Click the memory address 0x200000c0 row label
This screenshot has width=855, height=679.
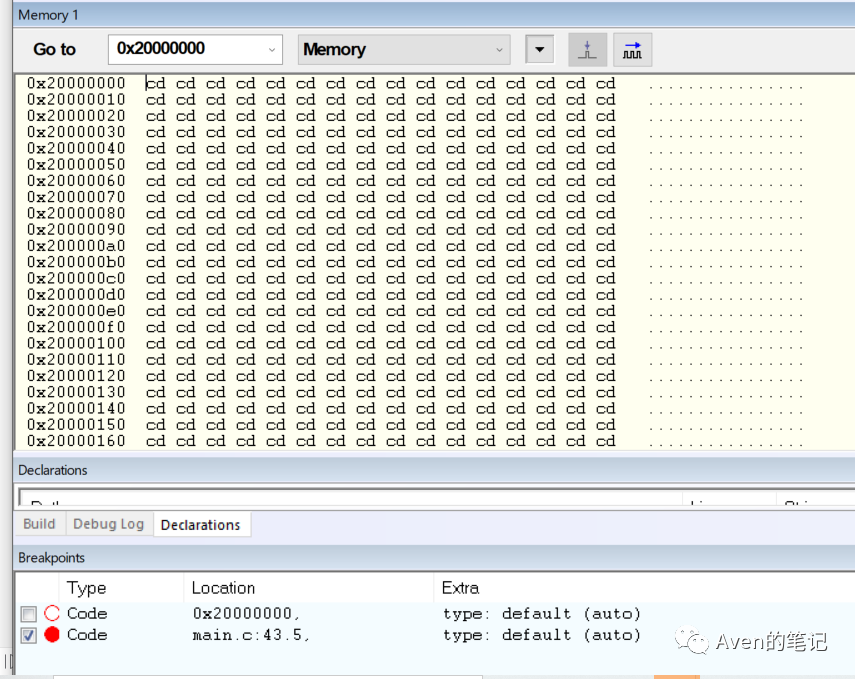[76, 279]
